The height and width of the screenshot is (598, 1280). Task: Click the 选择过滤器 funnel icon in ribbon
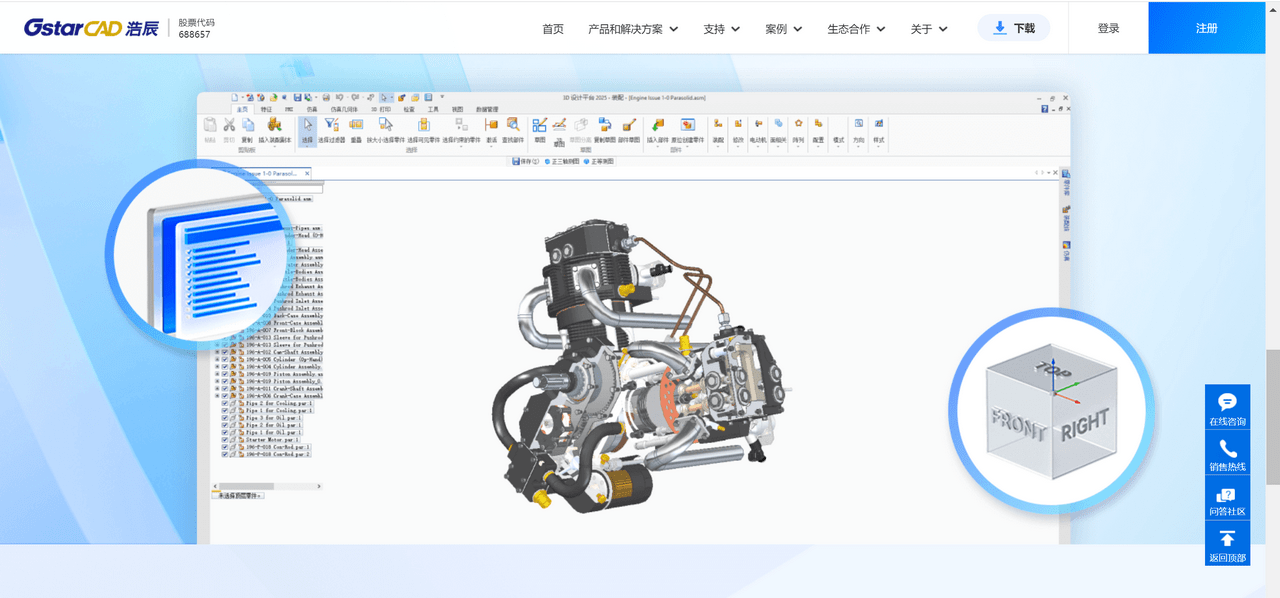331,126
